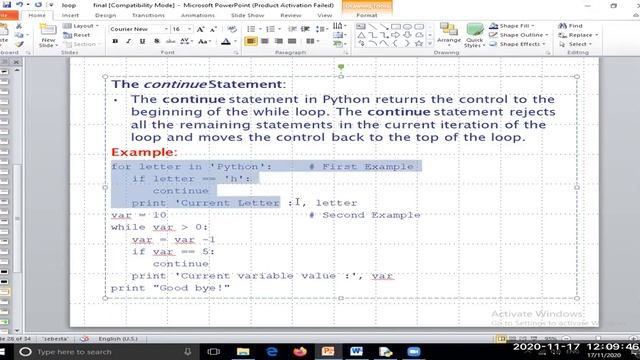Click the Format Painter brush icon
The image size is (640, 360).
click(x=19, y=44)
